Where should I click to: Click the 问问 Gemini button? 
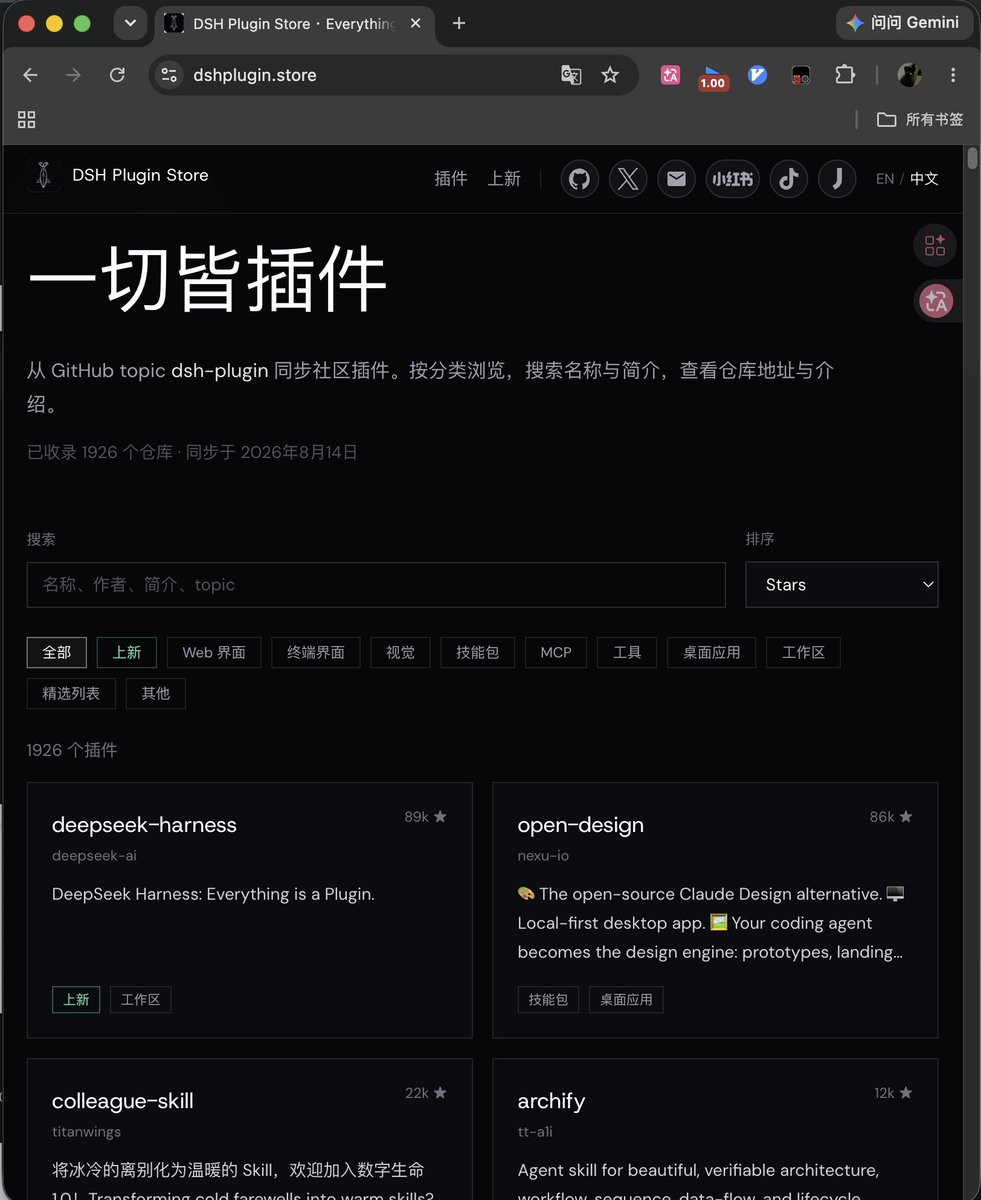pyautogui.click(x=904, y=23)
